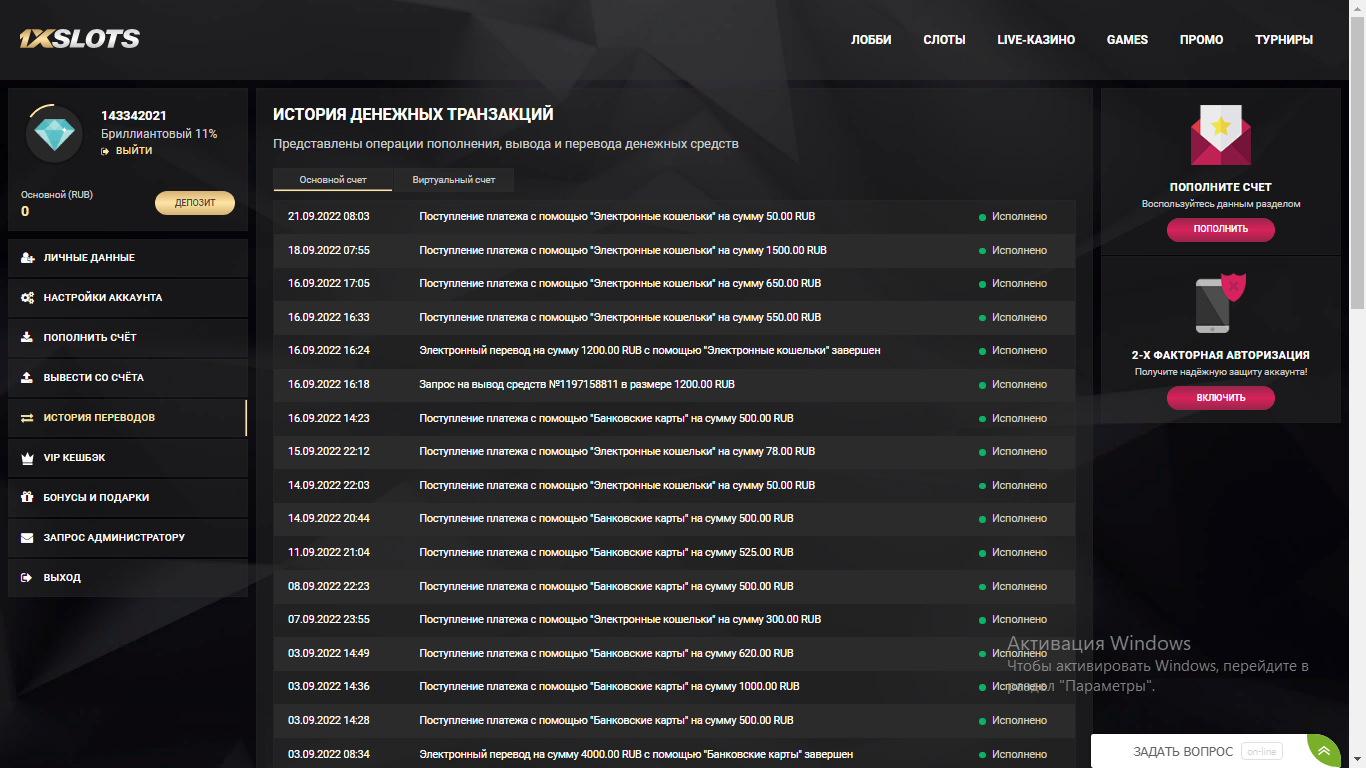The image size is (1366, 768).
Task: Click the 1XSLOTS logo
Action: coord(79,40)
